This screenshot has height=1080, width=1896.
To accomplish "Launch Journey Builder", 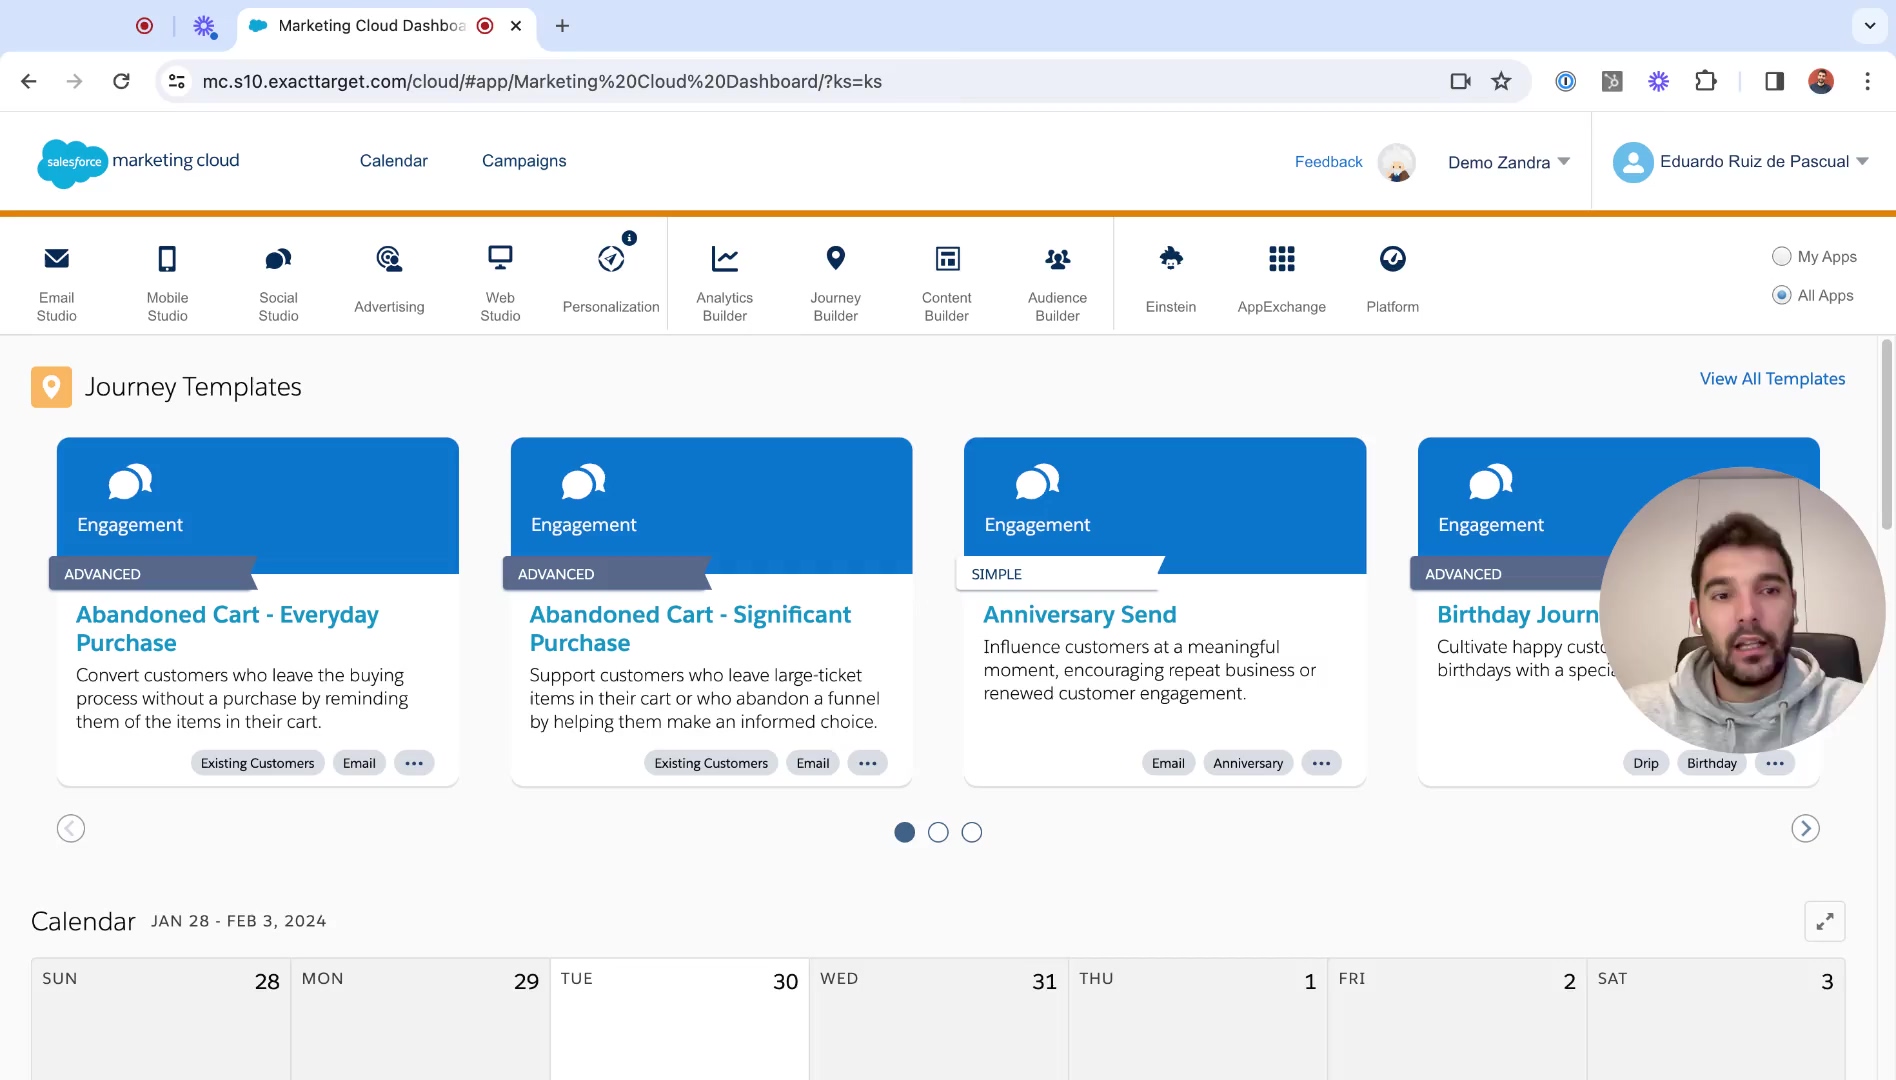I will [835, 283].
